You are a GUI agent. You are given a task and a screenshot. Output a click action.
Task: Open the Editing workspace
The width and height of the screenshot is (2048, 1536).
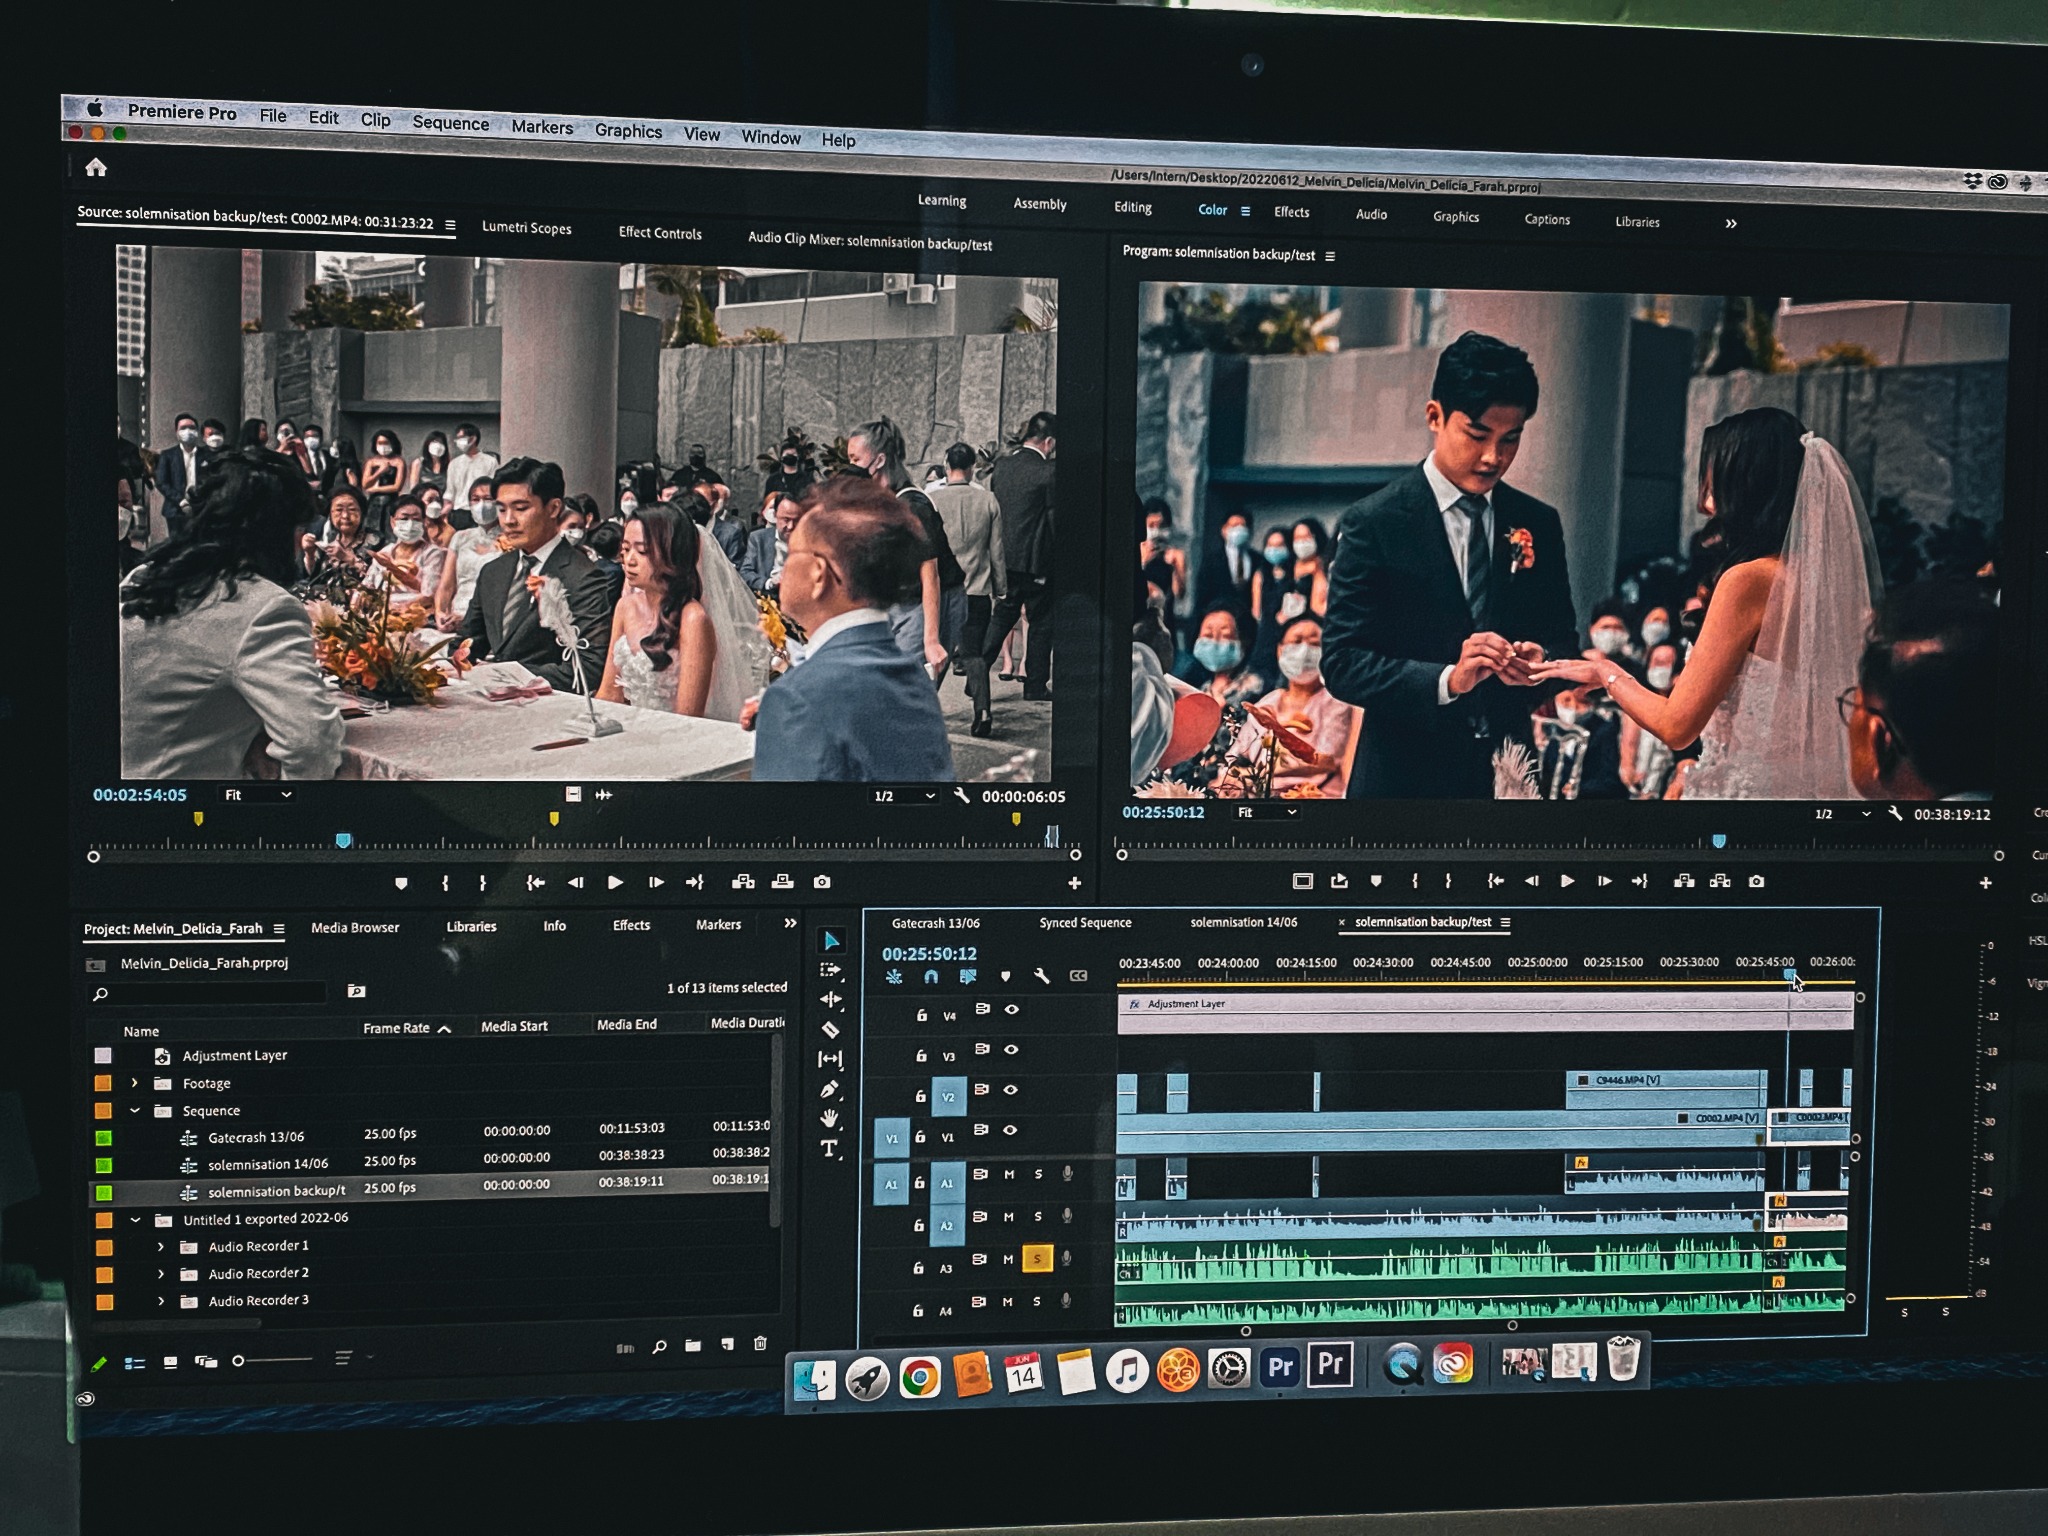click(1132, 207)
